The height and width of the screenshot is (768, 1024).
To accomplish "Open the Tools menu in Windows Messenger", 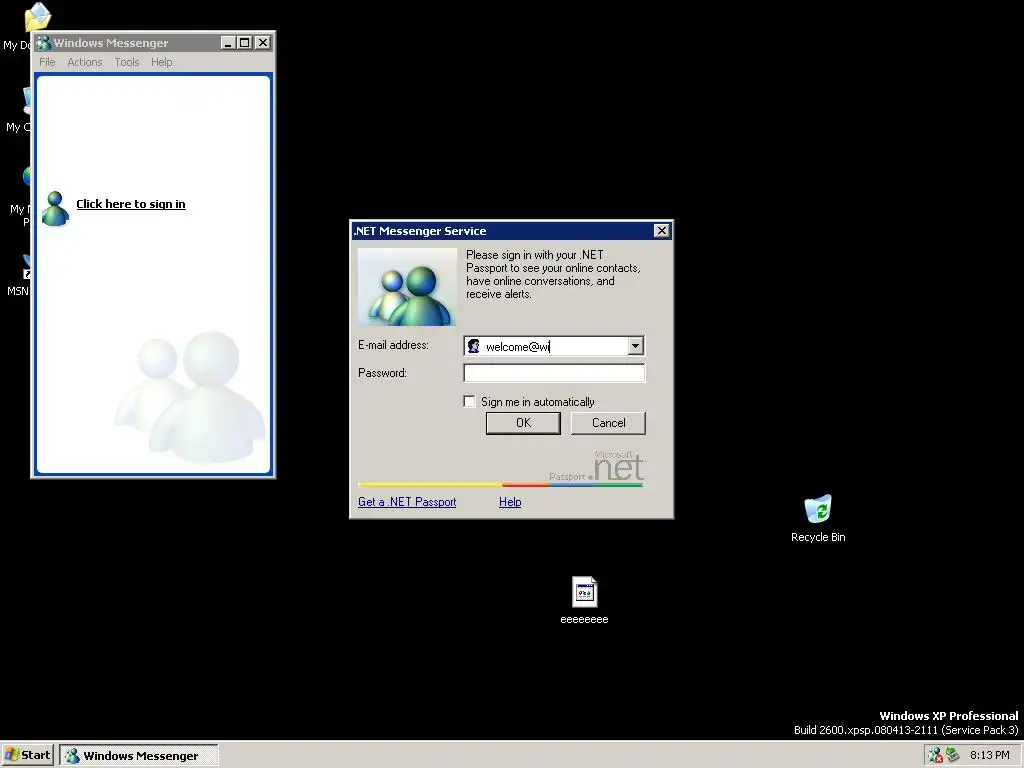I will [x=127, y=62].
